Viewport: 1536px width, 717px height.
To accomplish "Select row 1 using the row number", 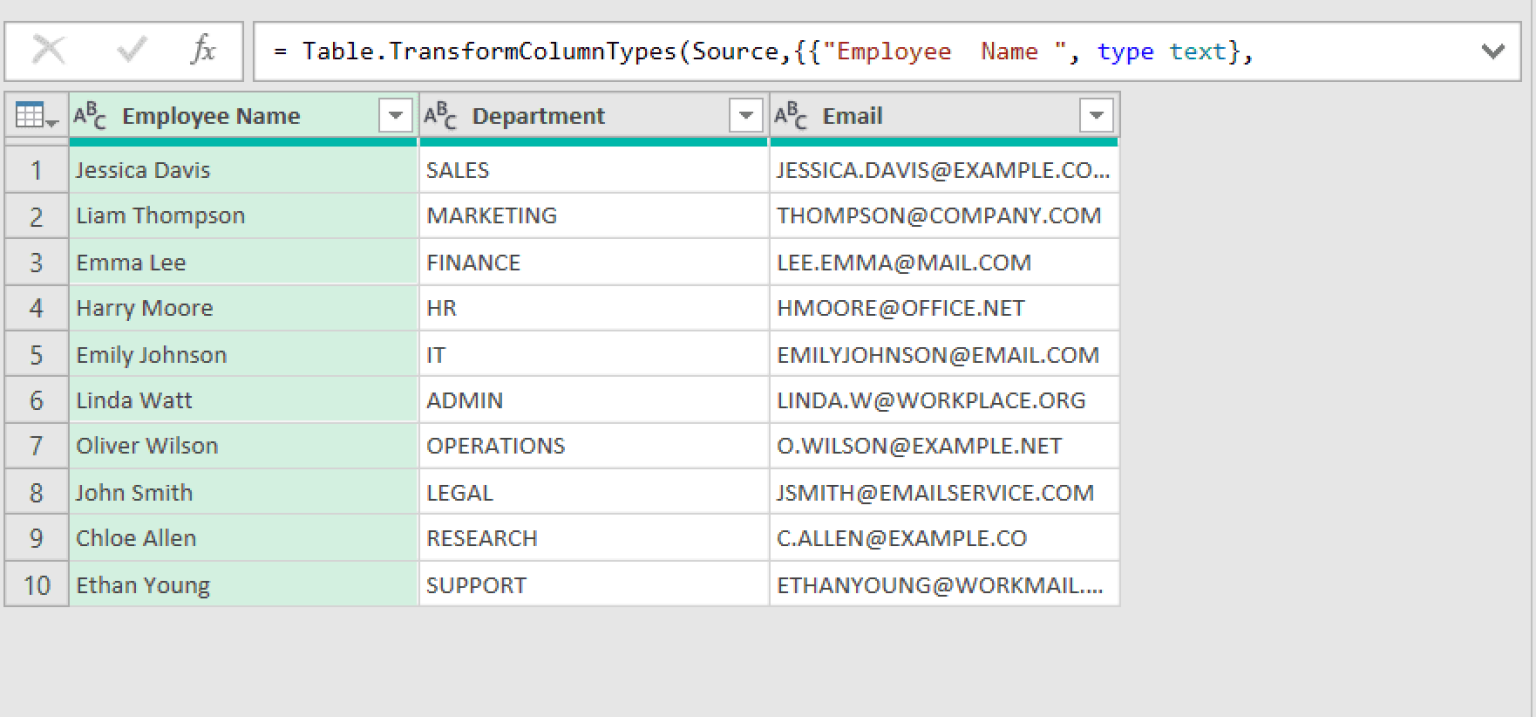I will 35,169.
